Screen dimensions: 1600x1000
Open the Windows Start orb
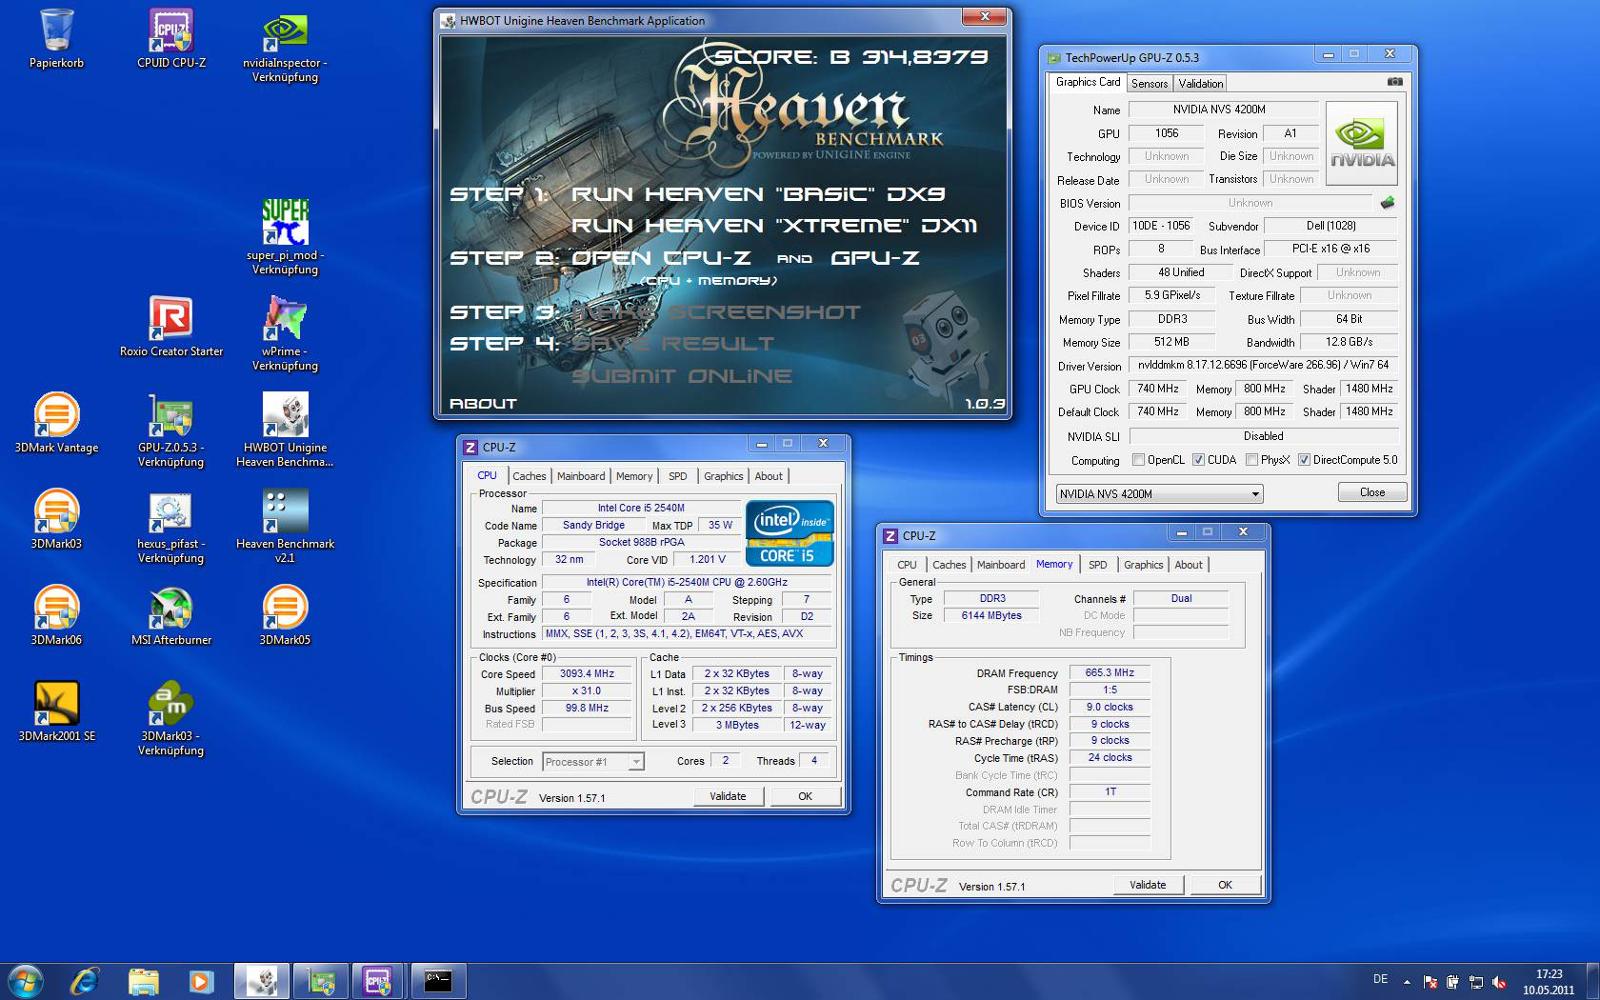tap(25, 981)
